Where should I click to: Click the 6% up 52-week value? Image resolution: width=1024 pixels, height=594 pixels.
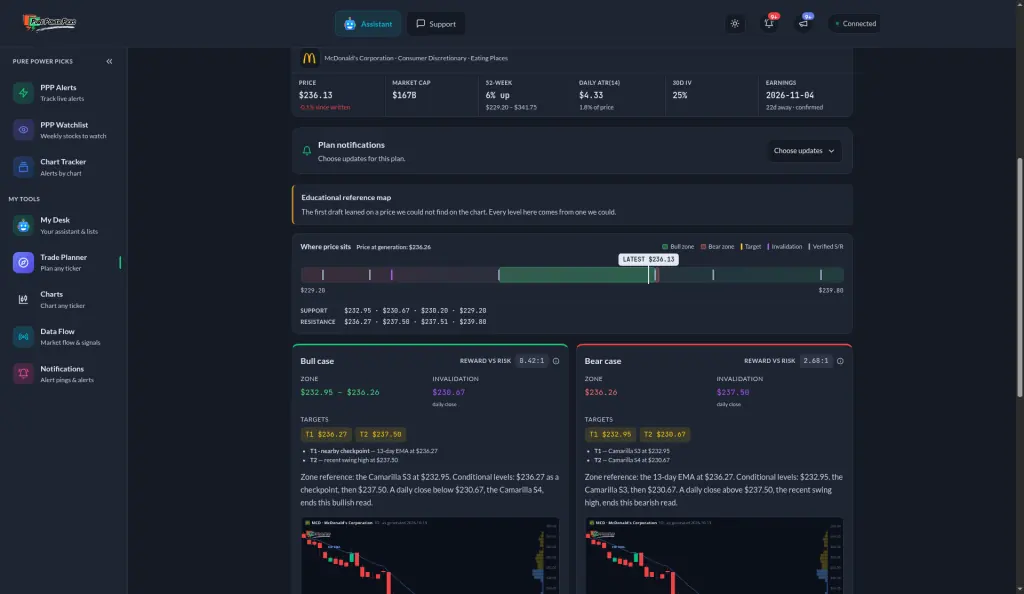click(x=498, y=95)
